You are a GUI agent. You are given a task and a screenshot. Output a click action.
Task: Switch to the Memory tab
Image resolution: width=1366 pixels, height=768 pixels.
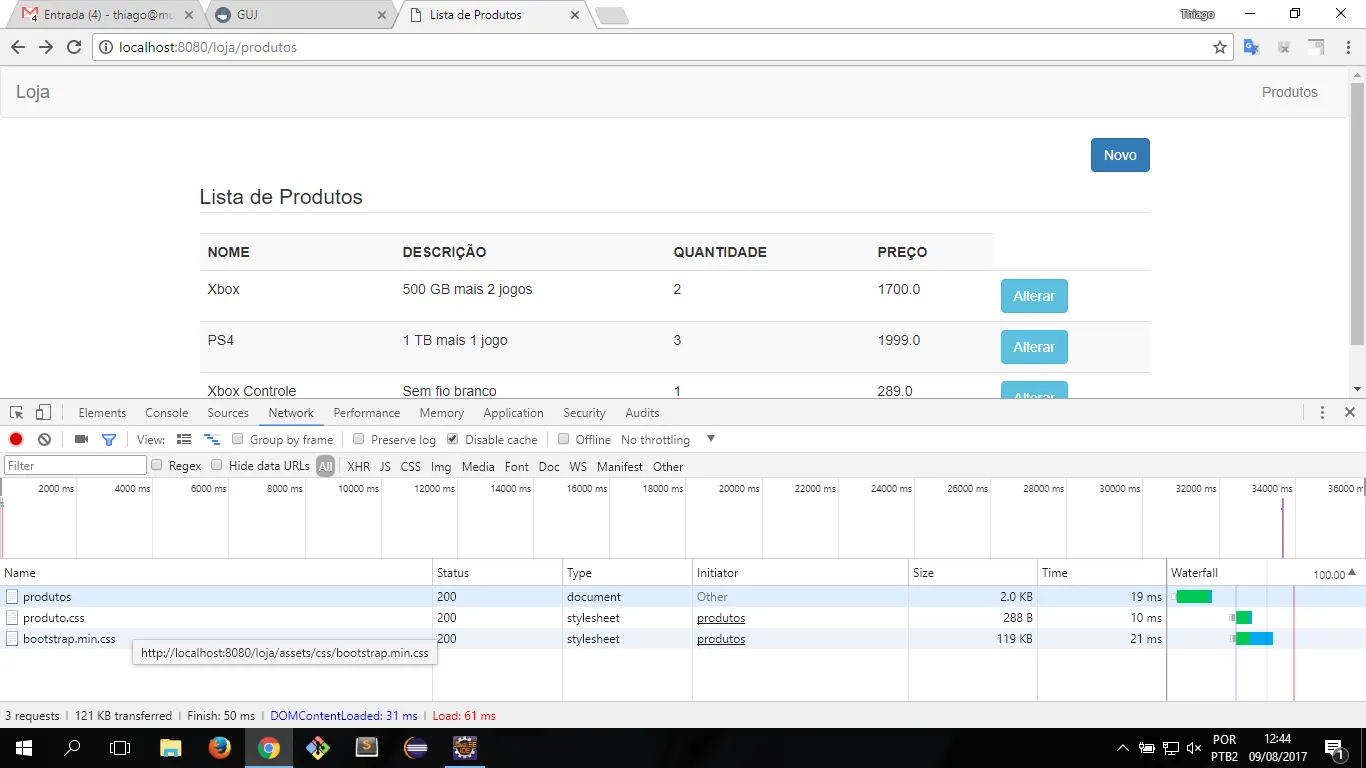click(442, 413)
